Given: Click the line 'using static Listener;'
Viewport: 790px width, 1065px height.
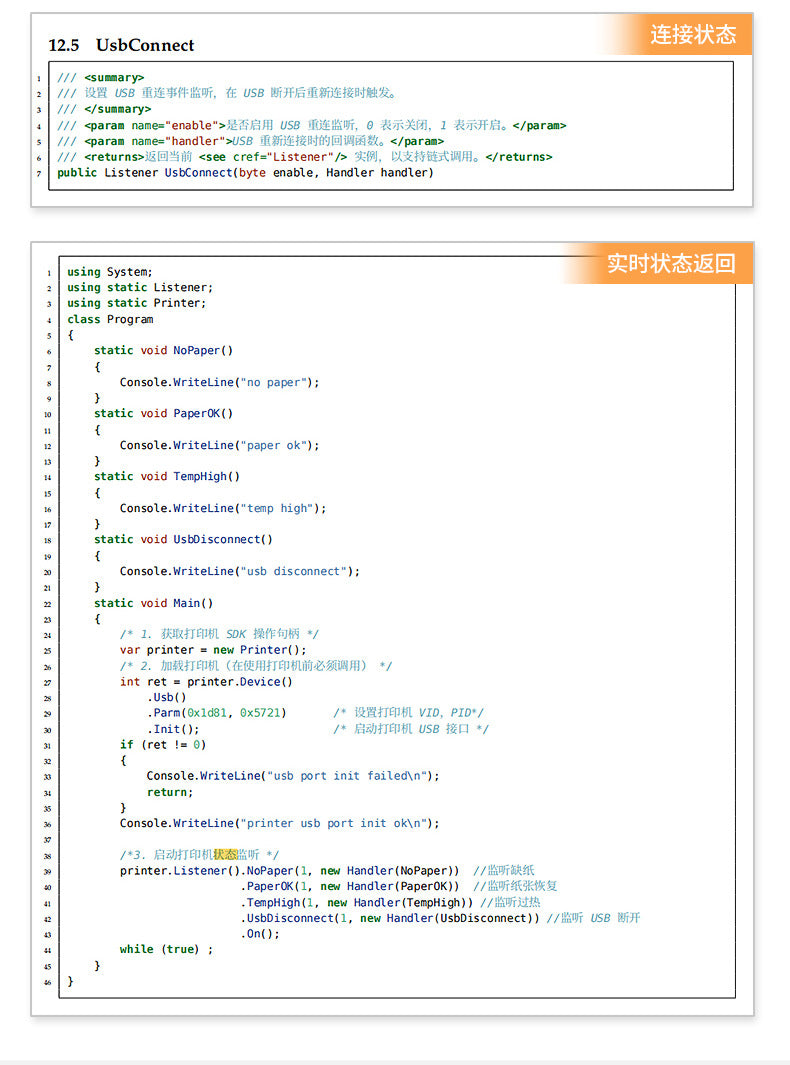Looking at the screenshot, I should click(x=140, y=287).
